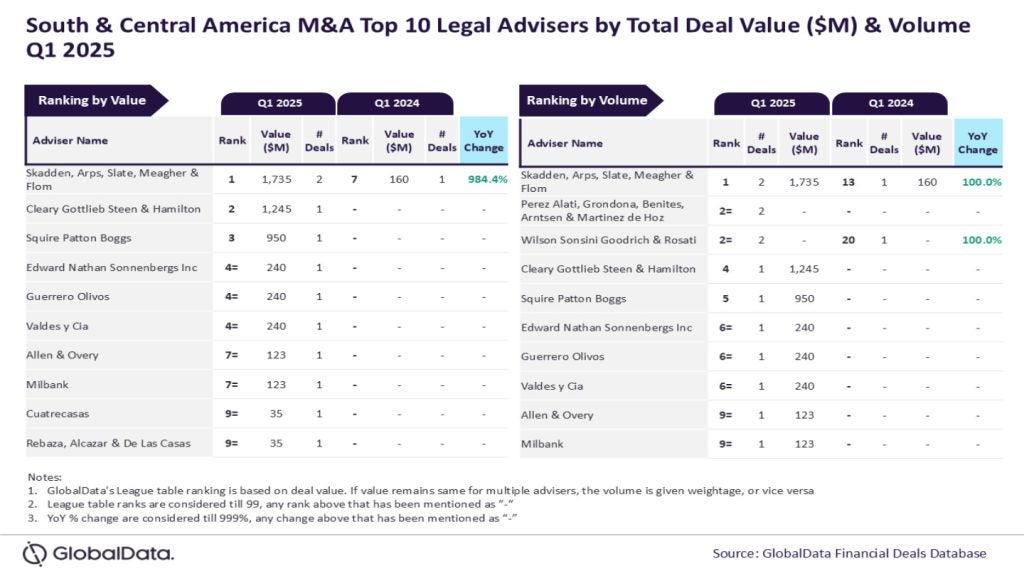Select the Ranking by Value tab

pyautogui.click(x=92, y=100)
